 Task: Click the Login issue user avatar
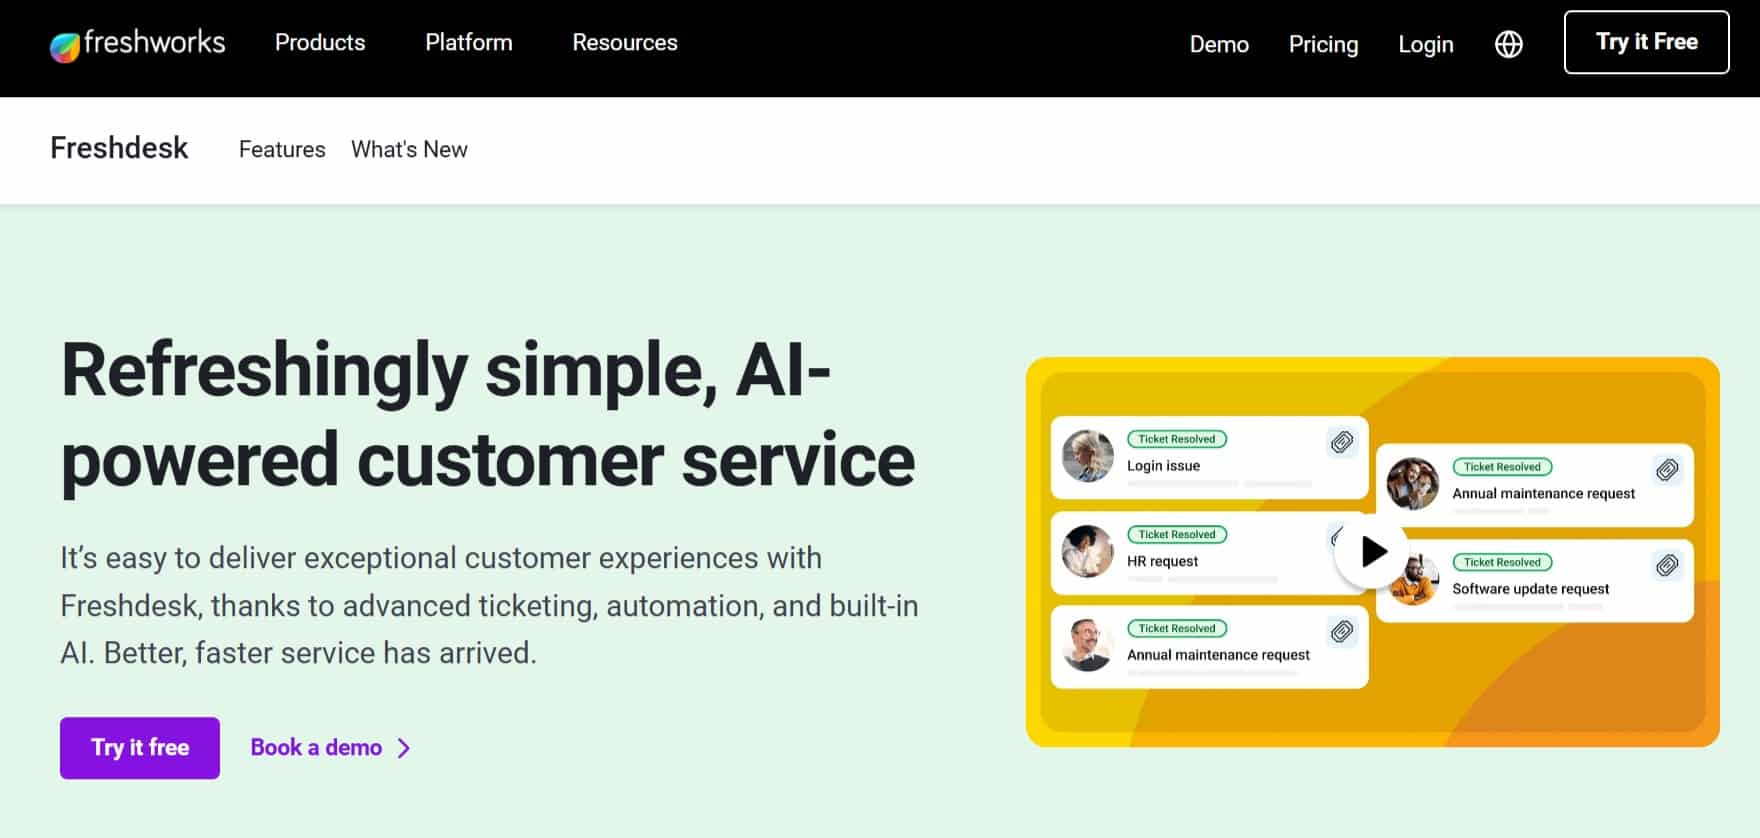coord(1088,457)
